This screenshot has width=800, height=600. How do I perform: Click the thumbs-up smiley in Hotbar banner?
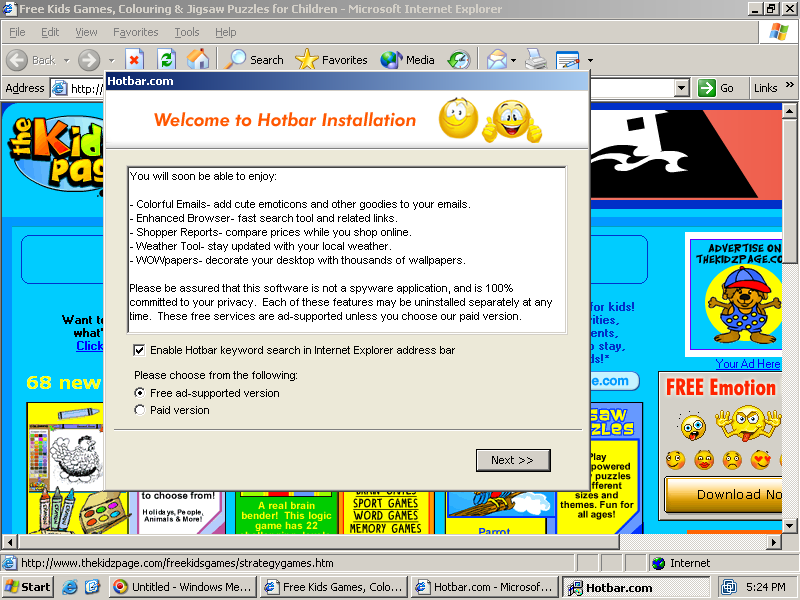coord(512,121)
